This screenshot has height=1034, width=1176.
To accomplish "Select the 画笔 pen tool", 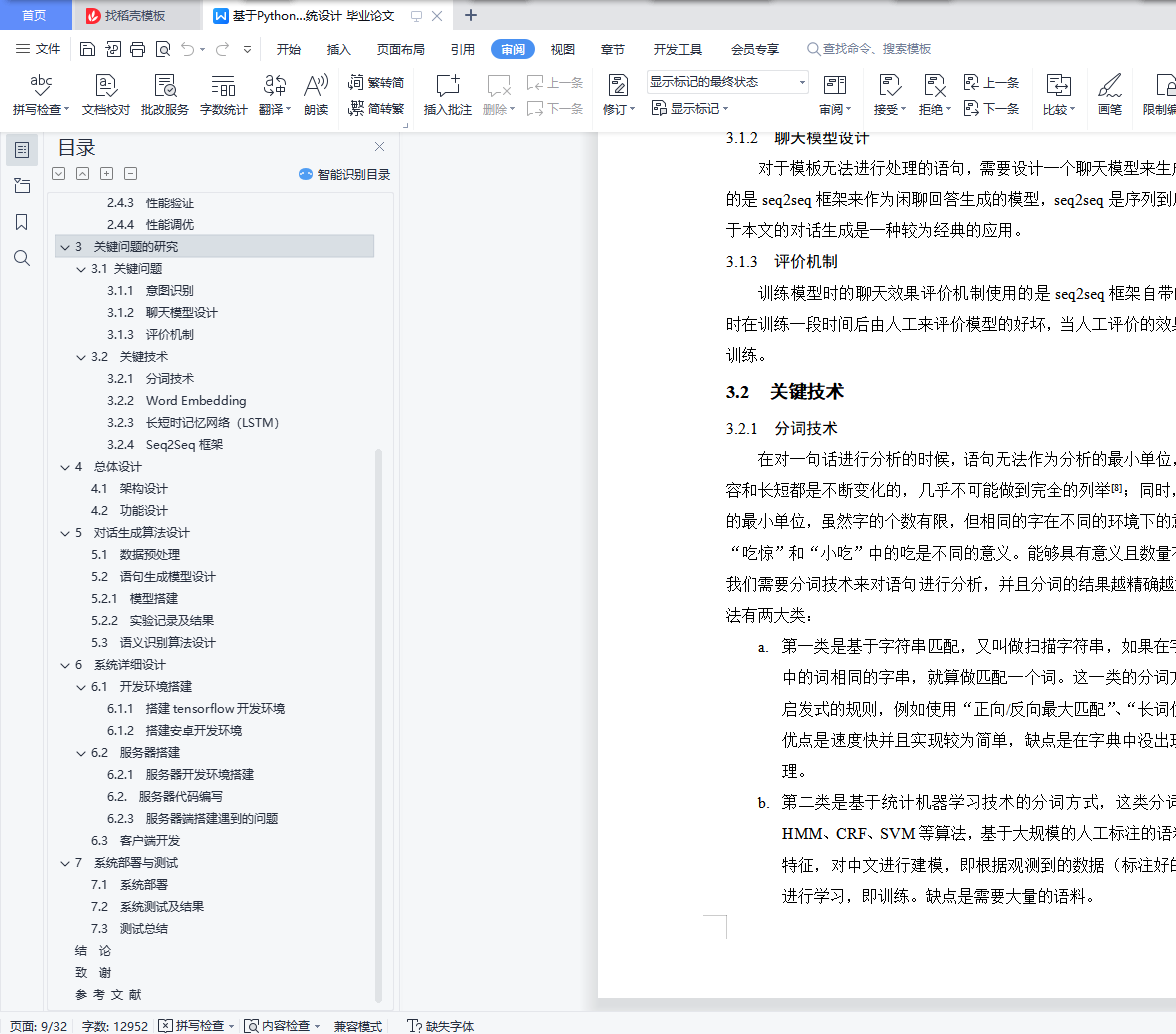I will click(1109, 94).
